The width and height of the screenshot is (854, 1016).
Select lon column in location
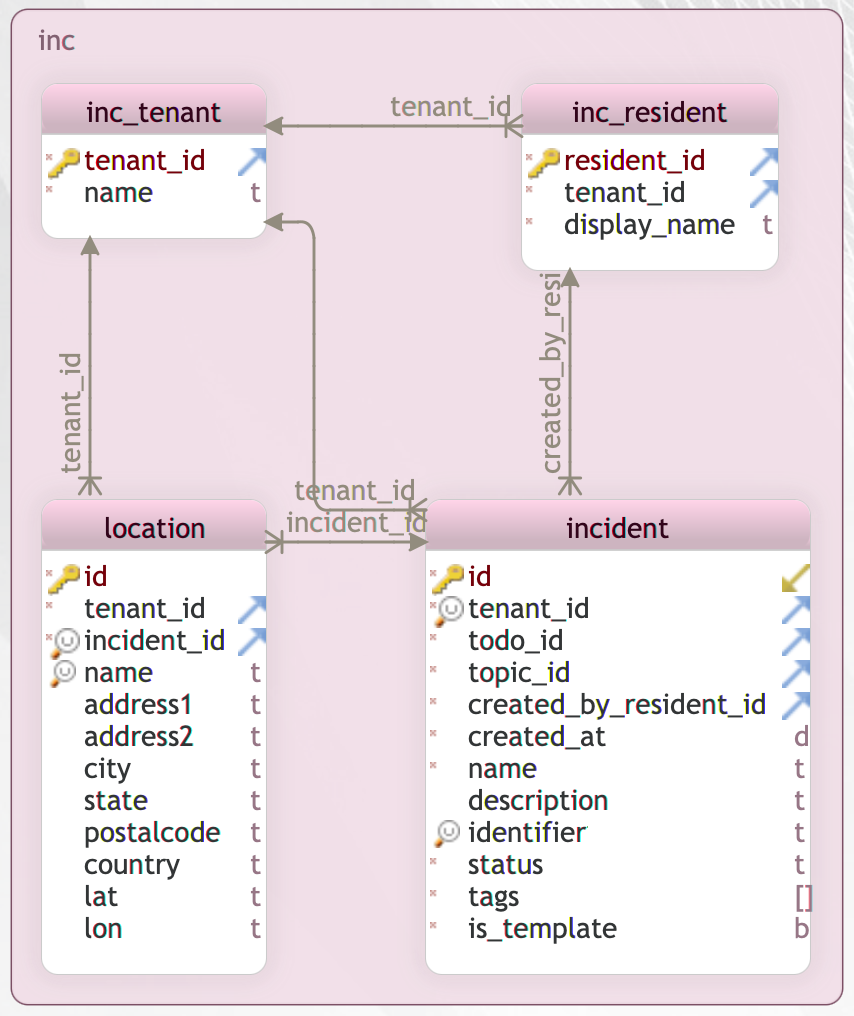(x=103, y=929)
